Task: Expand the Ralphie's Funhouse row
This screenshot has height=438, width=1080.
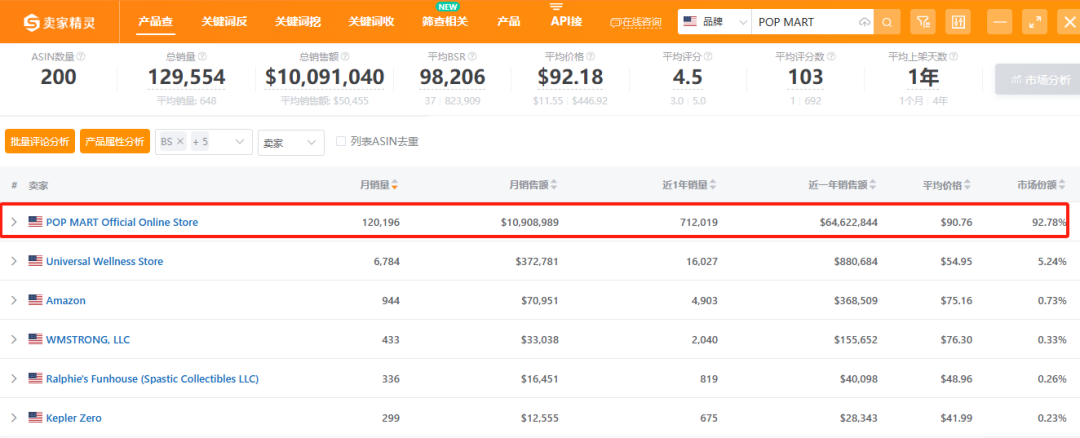Action: click(14, 379)
